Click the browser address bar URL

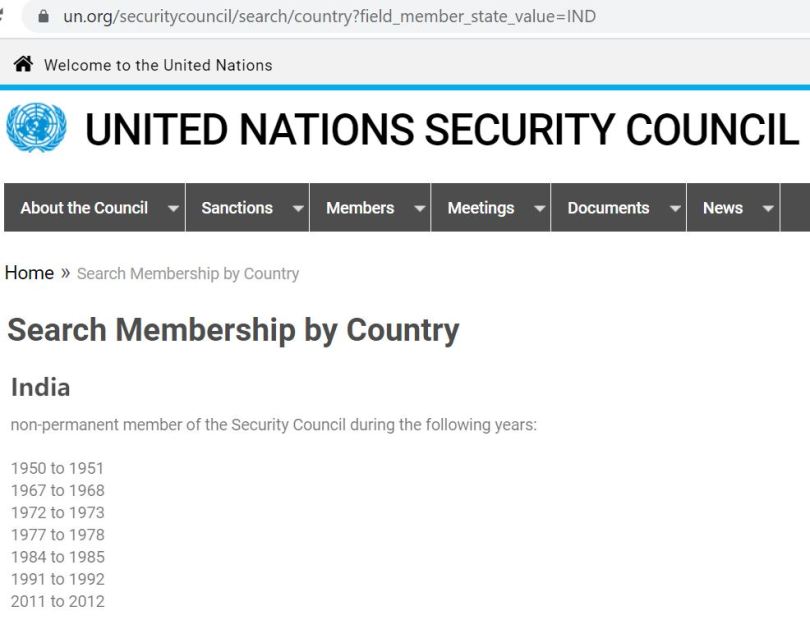pyautogui.click(x=330, y=16)
